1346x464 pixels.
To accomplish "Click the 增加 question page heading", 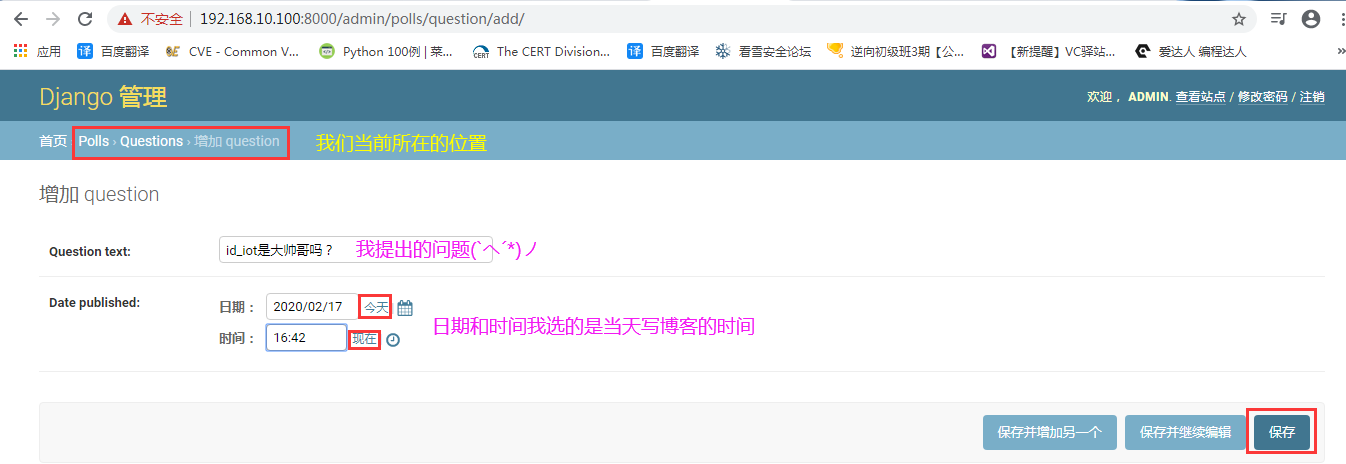I will 99,194.
